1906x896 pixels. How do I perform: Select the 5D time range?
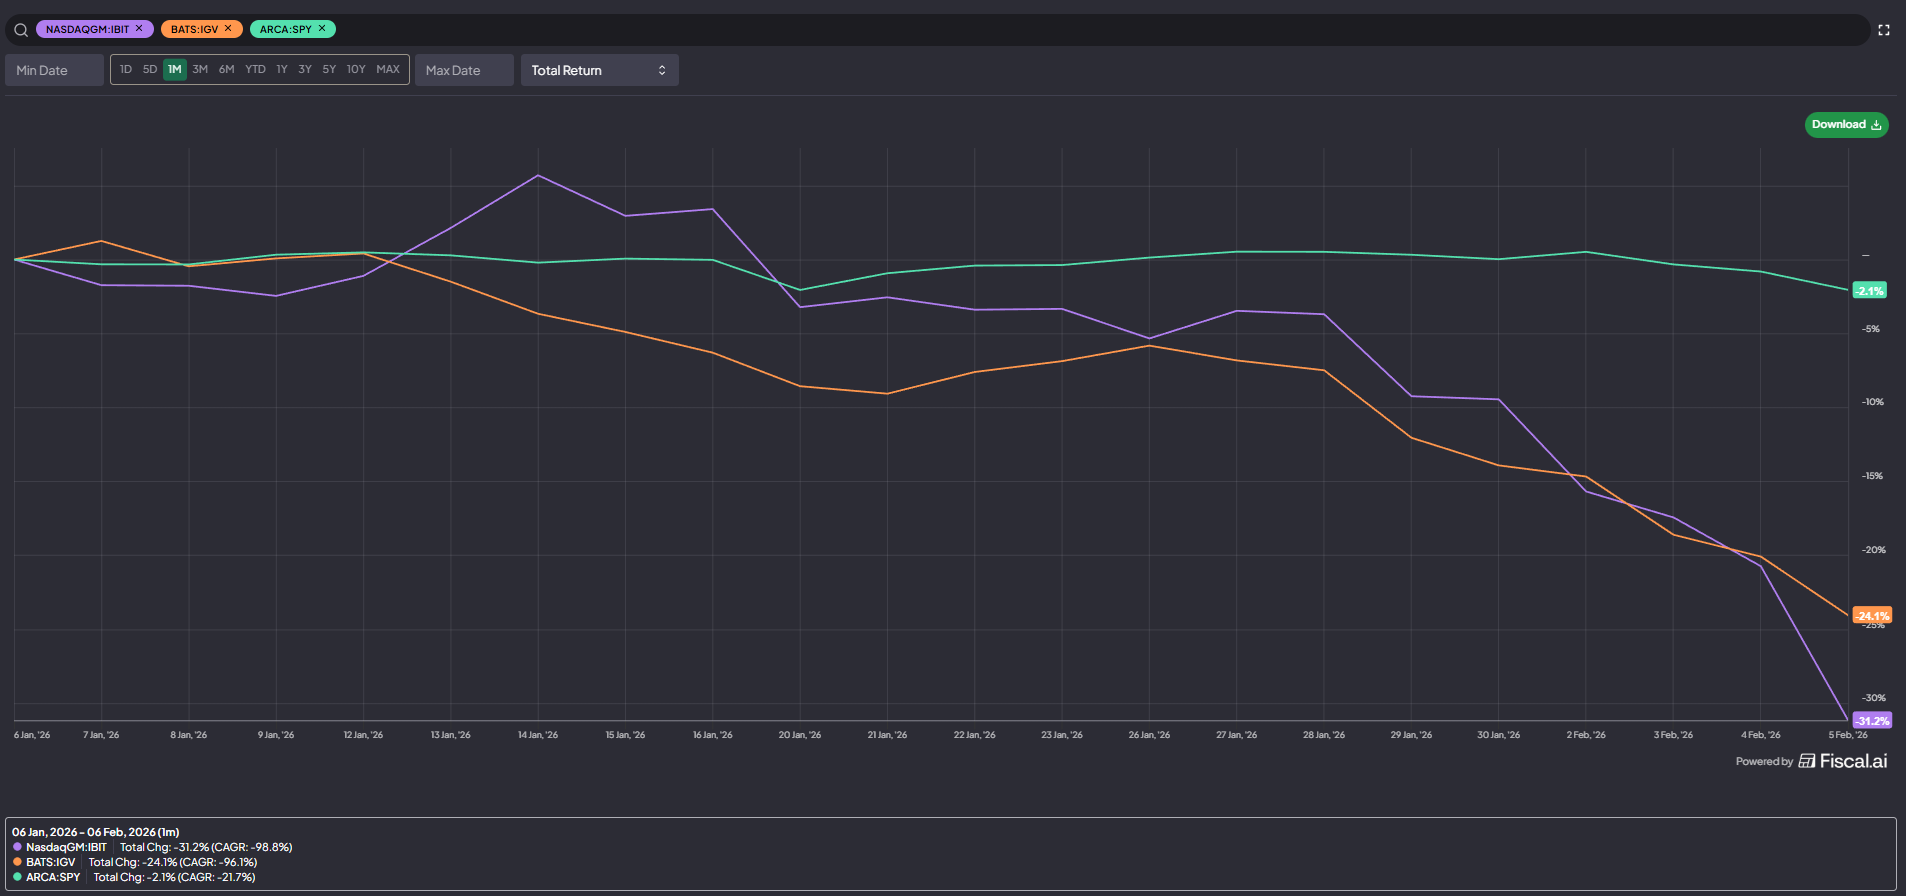tap(150, 69)
